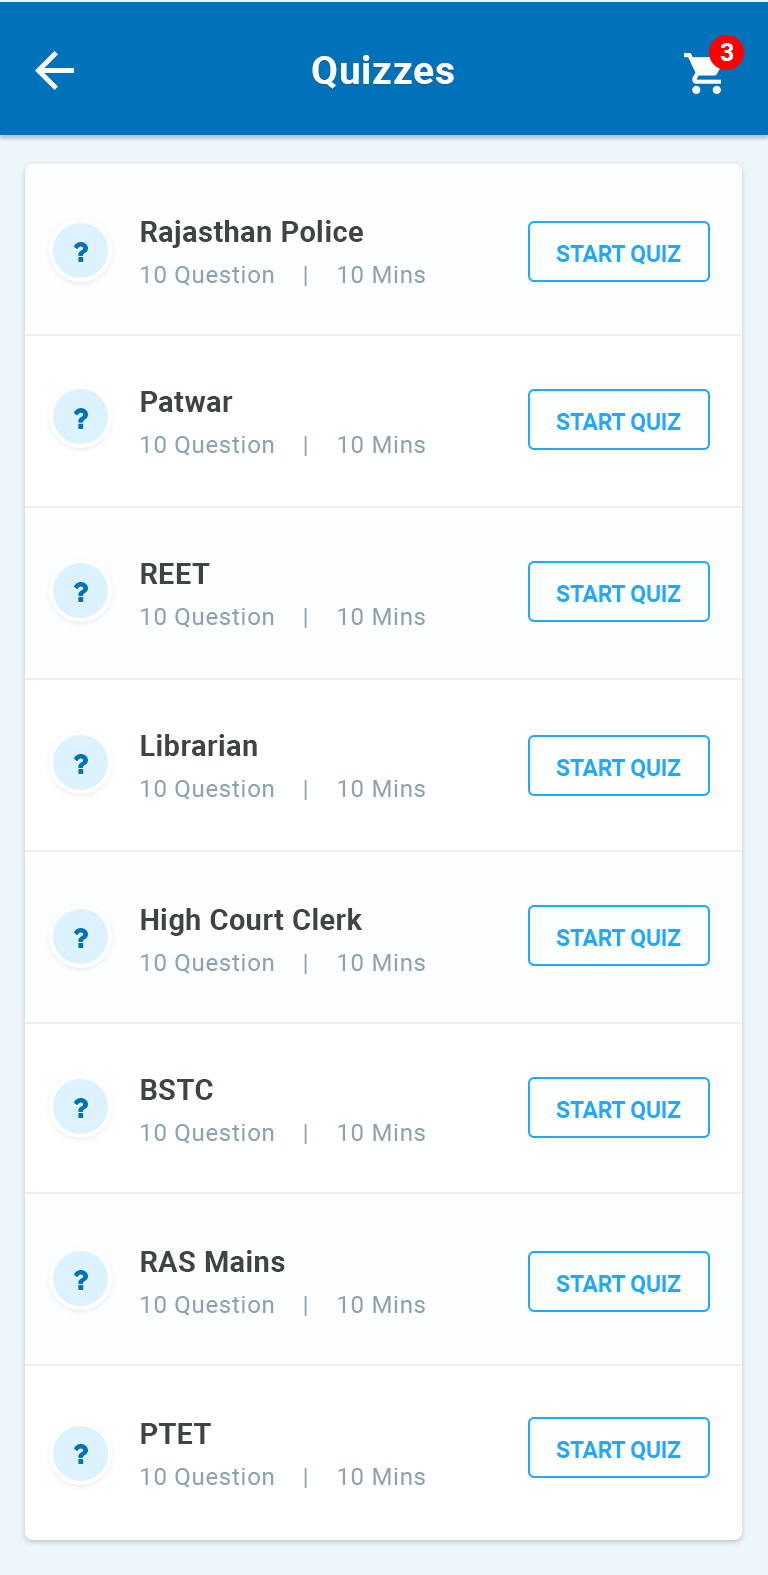Start the RAS Mains quiz
This screenshot has height=1575, width=768.
pos(618,1283)
